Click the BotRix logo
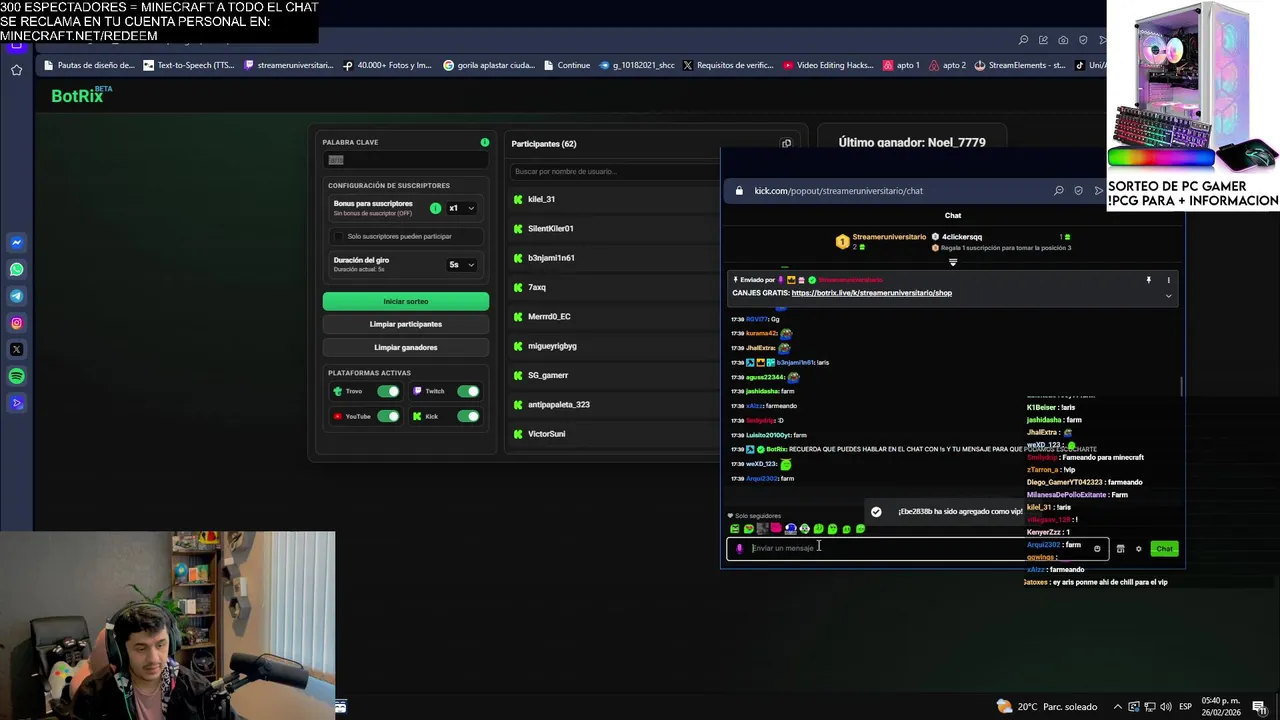 (x=81, y=95)
